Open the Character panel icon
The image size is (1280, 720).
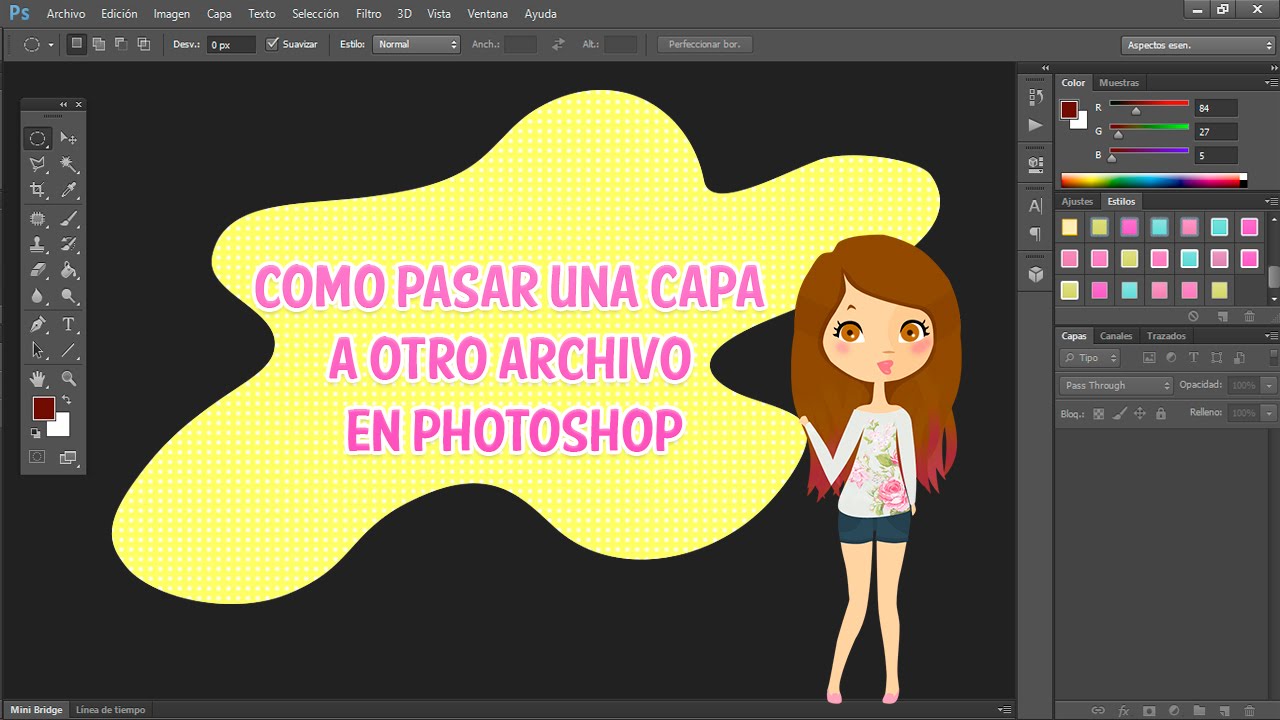coord(1035,206)
